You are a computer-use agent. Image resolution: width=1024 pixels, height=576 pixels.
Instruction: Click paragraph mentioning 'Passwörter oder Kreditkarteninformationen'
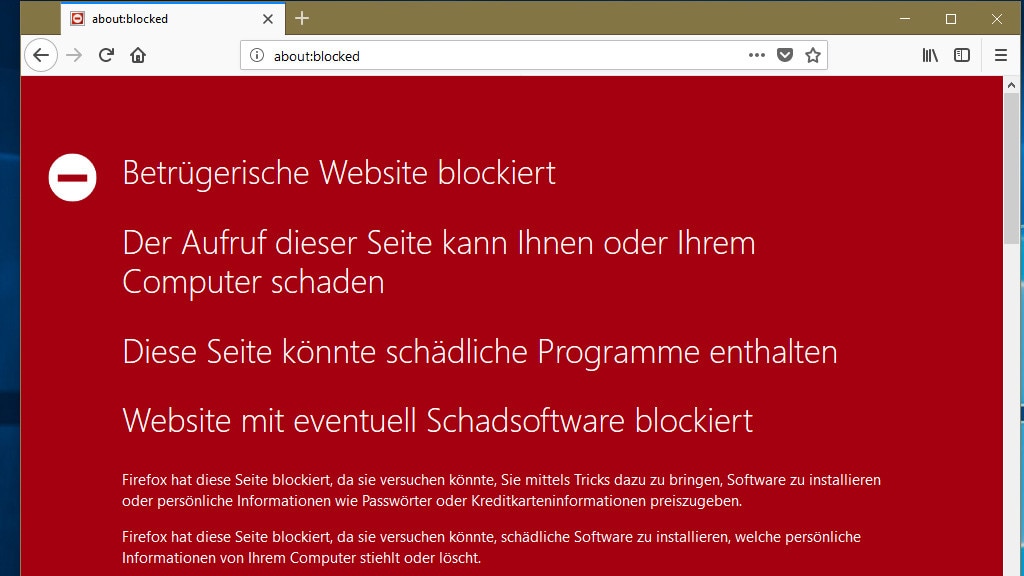coord(501,490)
